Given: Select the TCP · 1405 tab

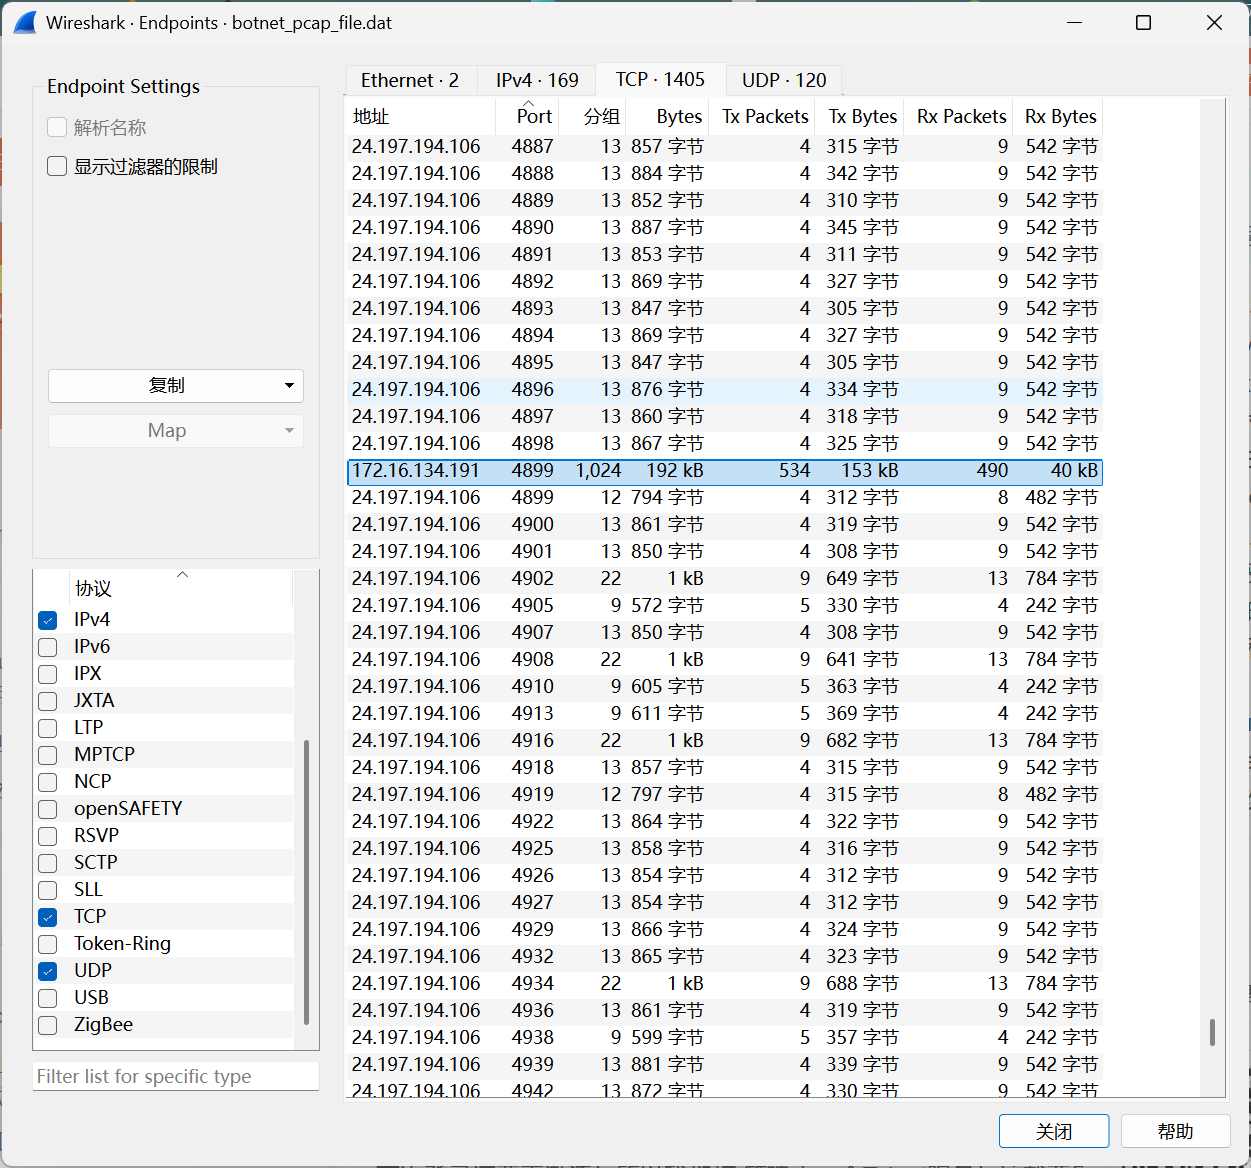Looking at the screenshot, I should pos(660,79).
